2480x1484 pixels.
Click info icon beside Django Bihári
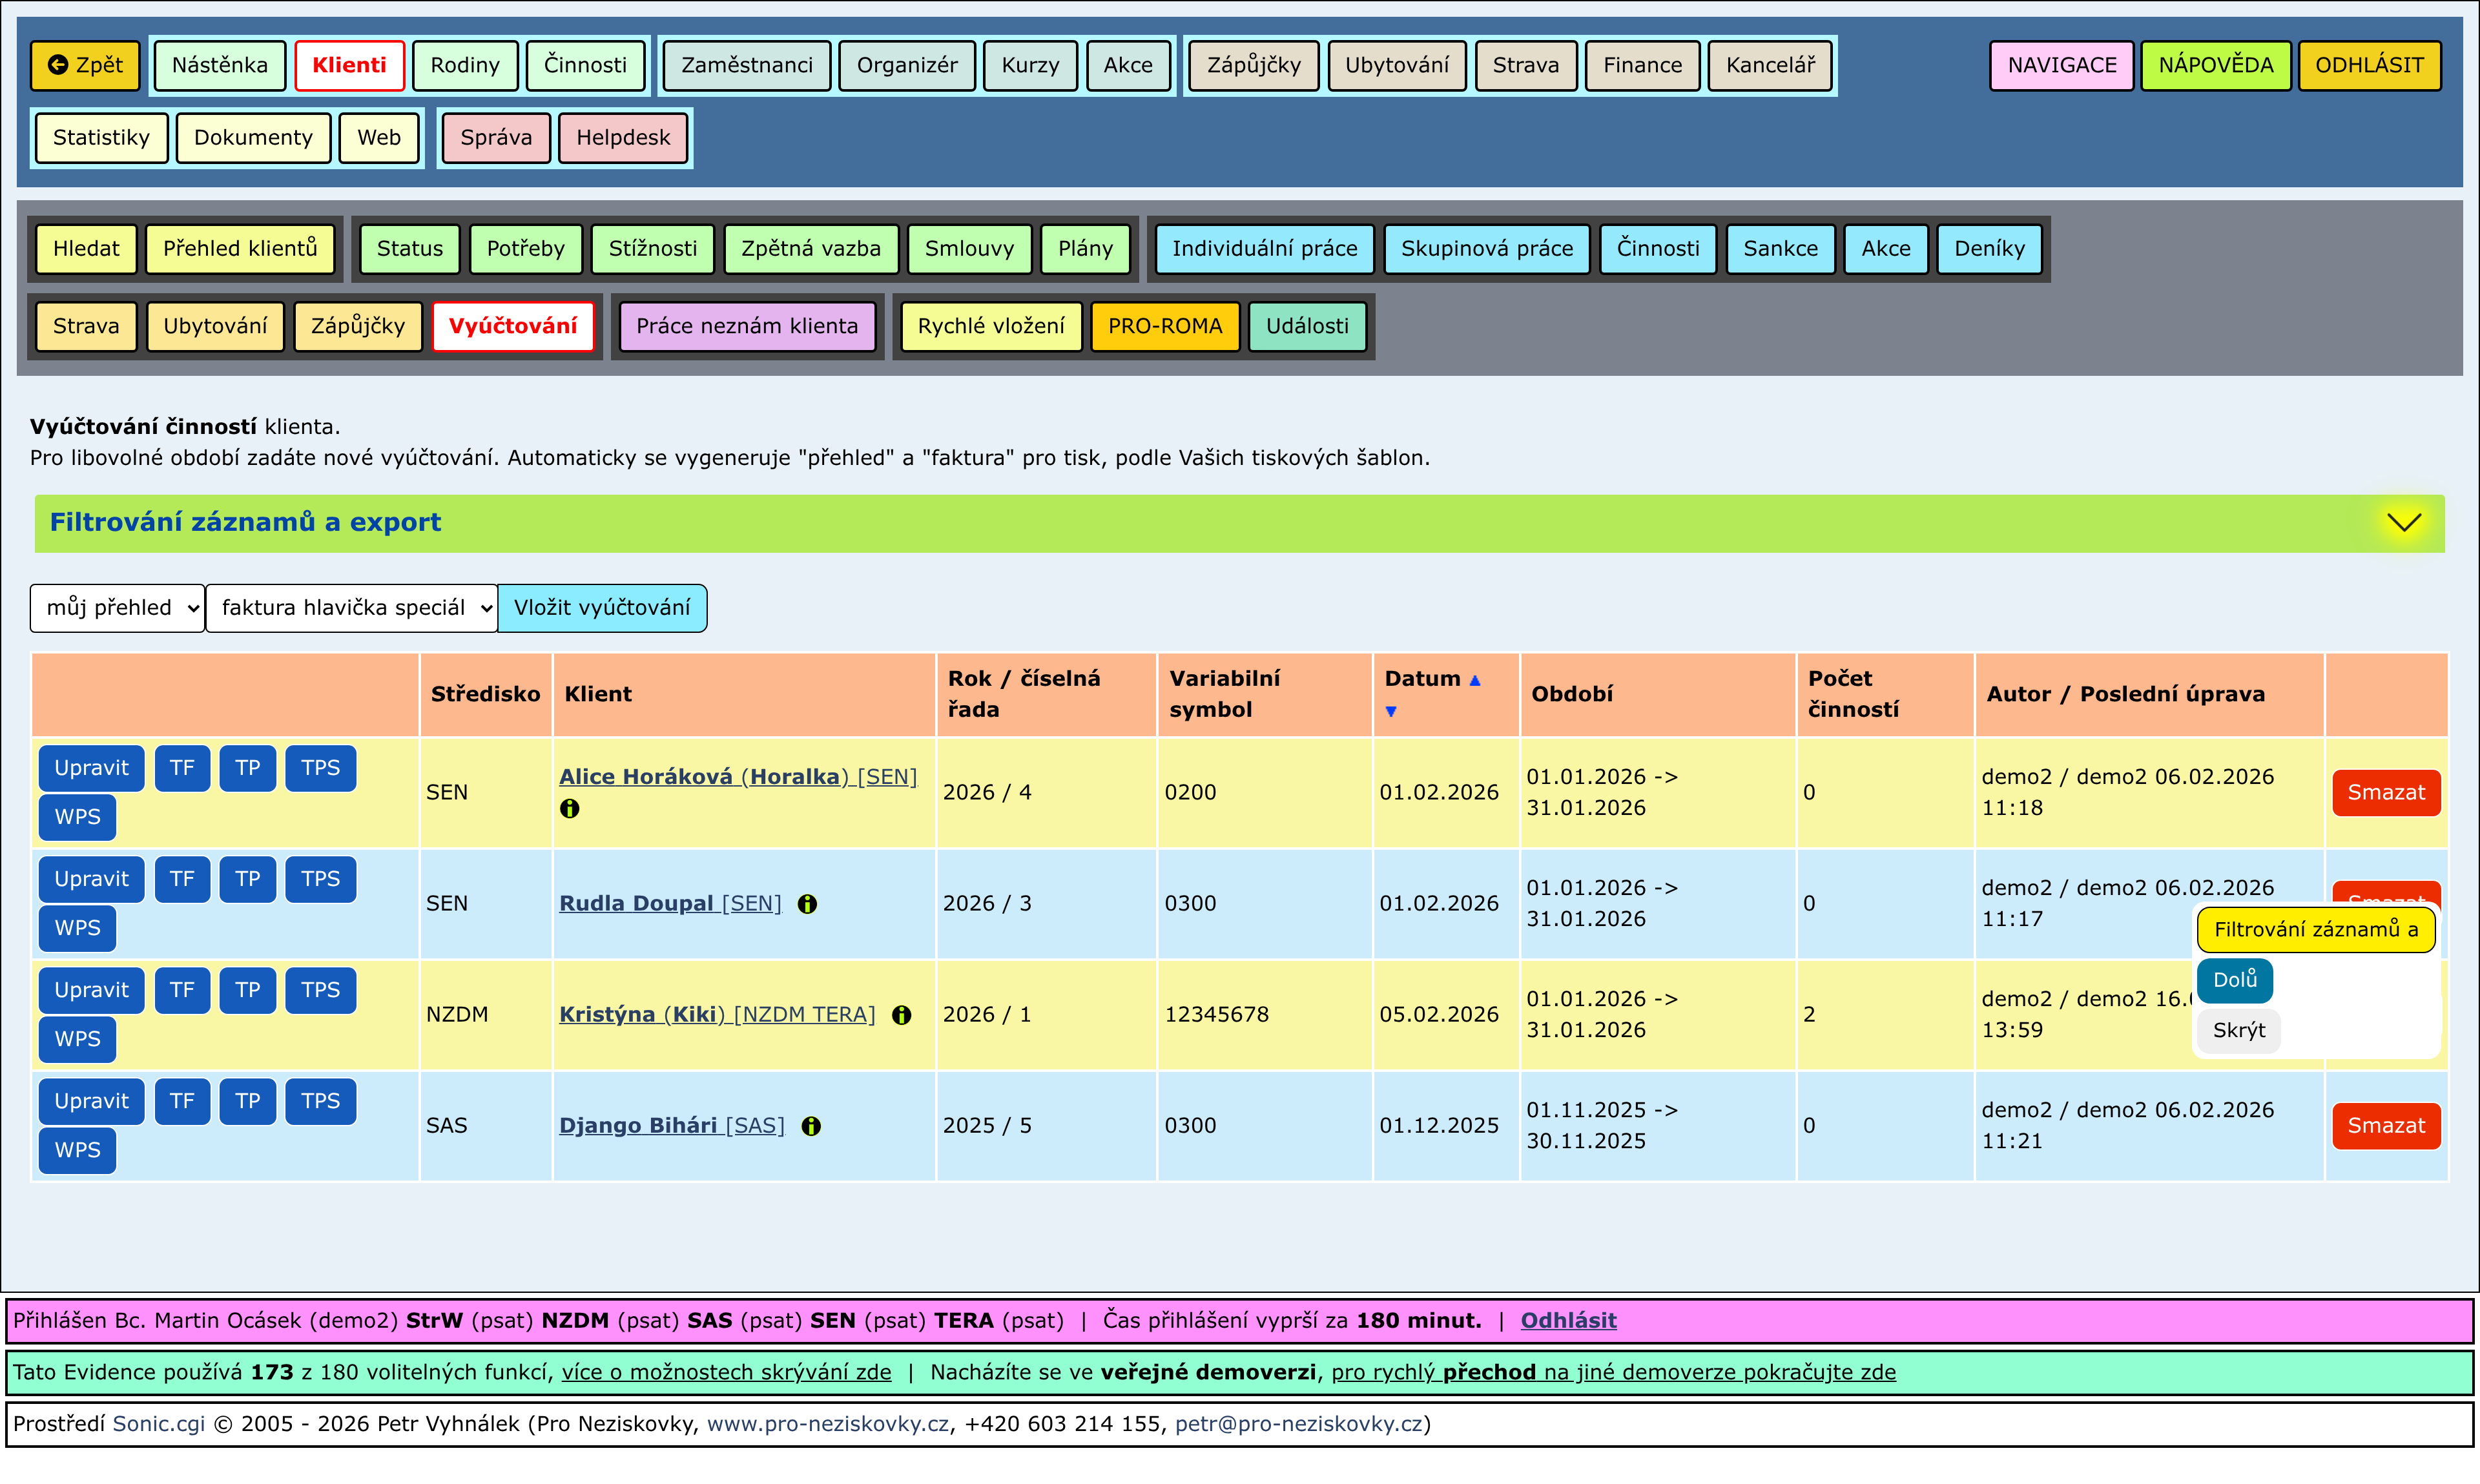point(811,1126)
